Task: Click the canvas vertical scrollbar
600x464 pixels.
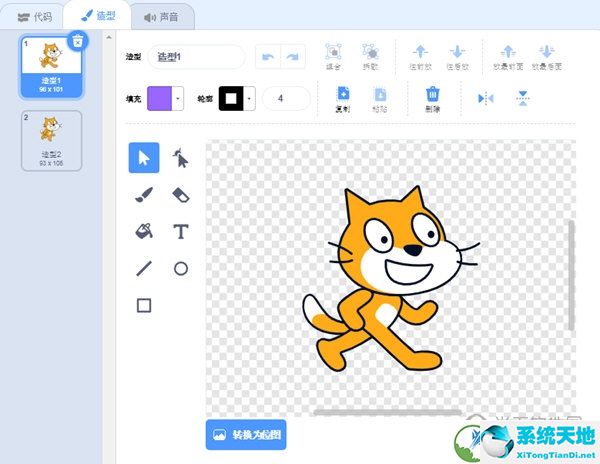Action: click(x=571, y=275)
